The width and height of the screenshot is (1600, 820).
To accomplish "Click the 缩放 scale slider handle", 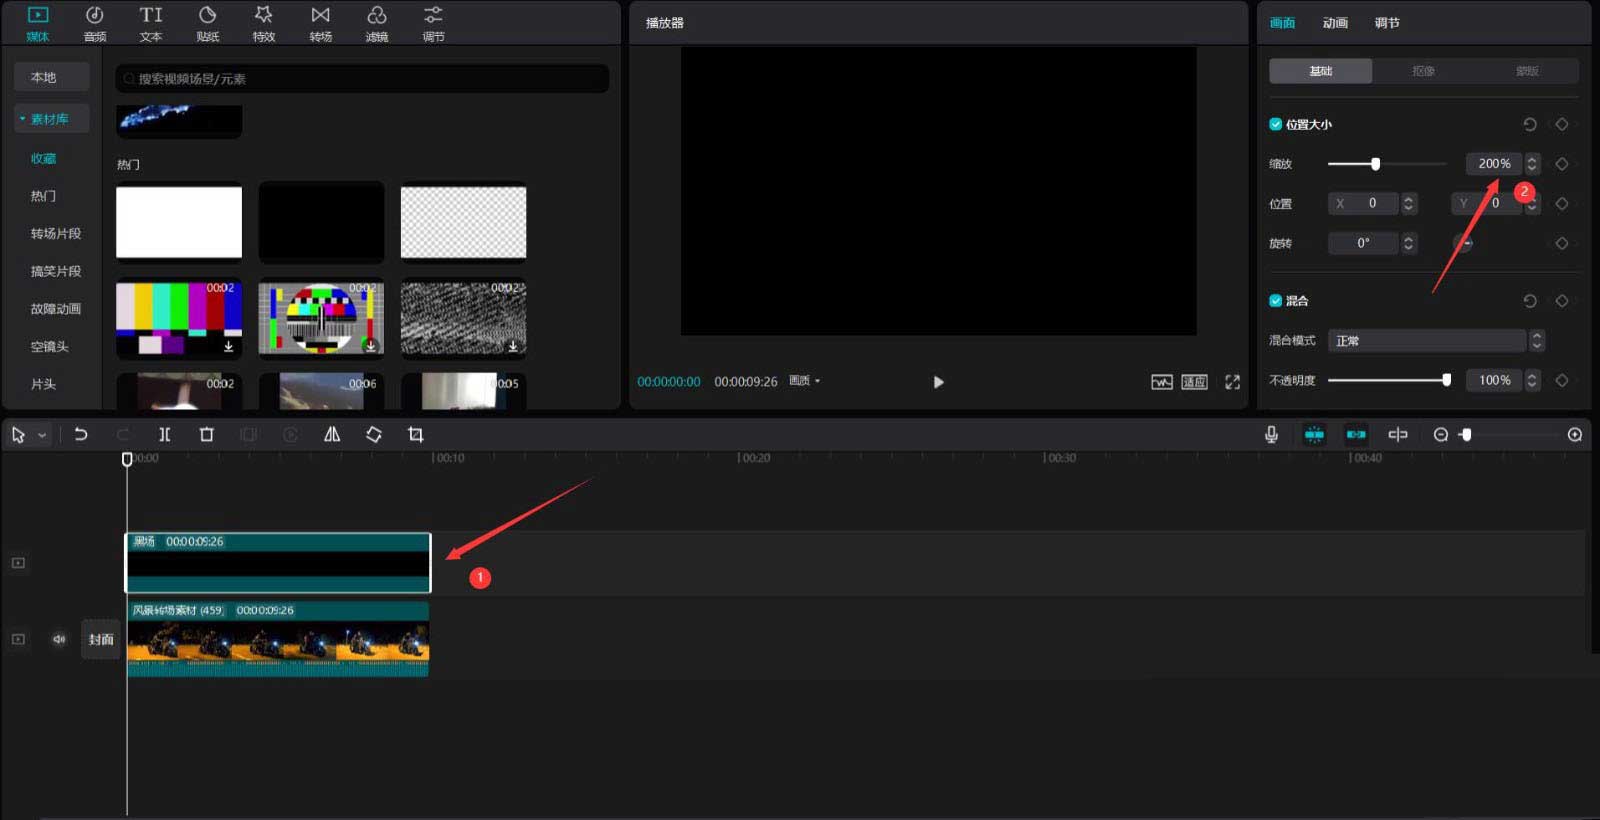I will (x=1375, y=164).
